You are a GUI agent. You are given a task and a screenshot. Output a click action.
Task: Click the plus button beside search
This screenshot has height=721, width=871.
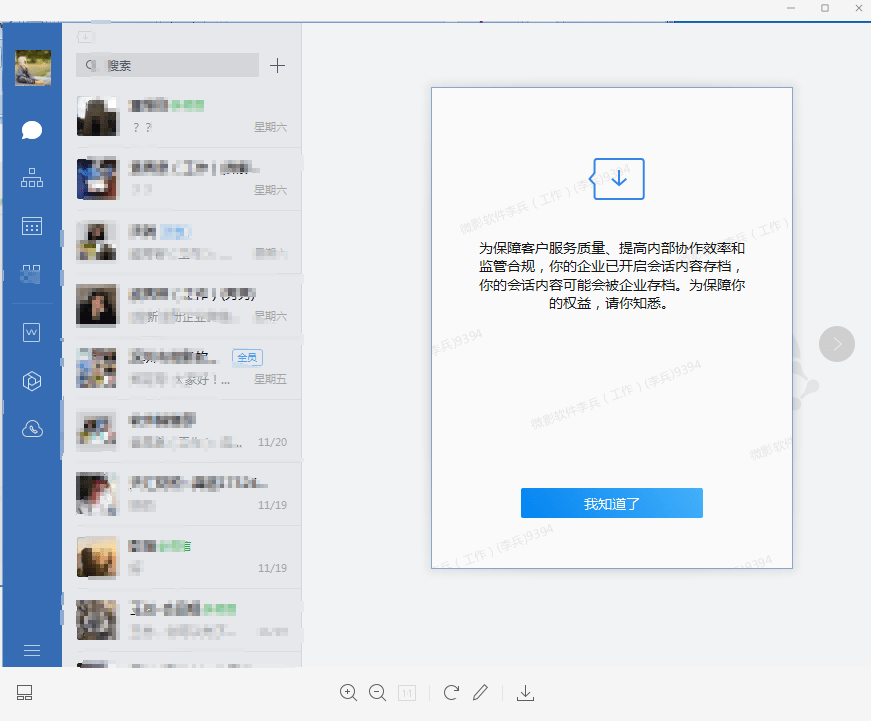coord(277,66)
